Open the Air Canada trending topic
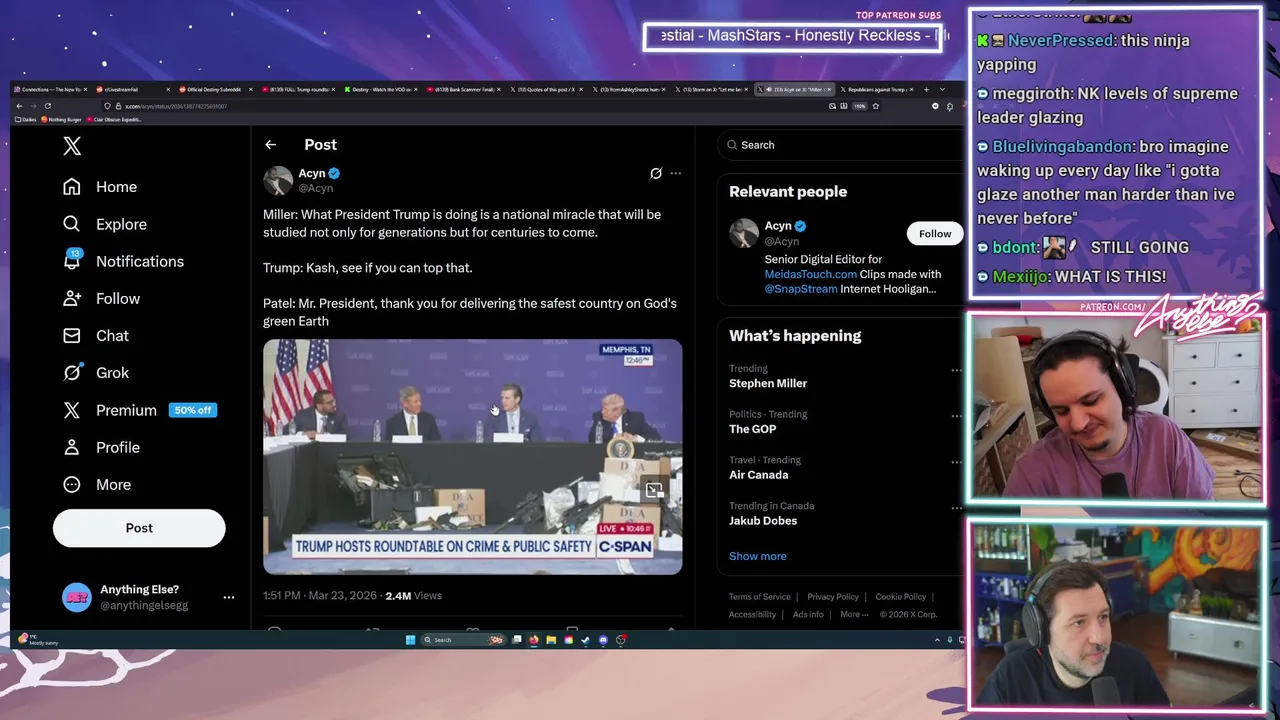 (759, 475)
